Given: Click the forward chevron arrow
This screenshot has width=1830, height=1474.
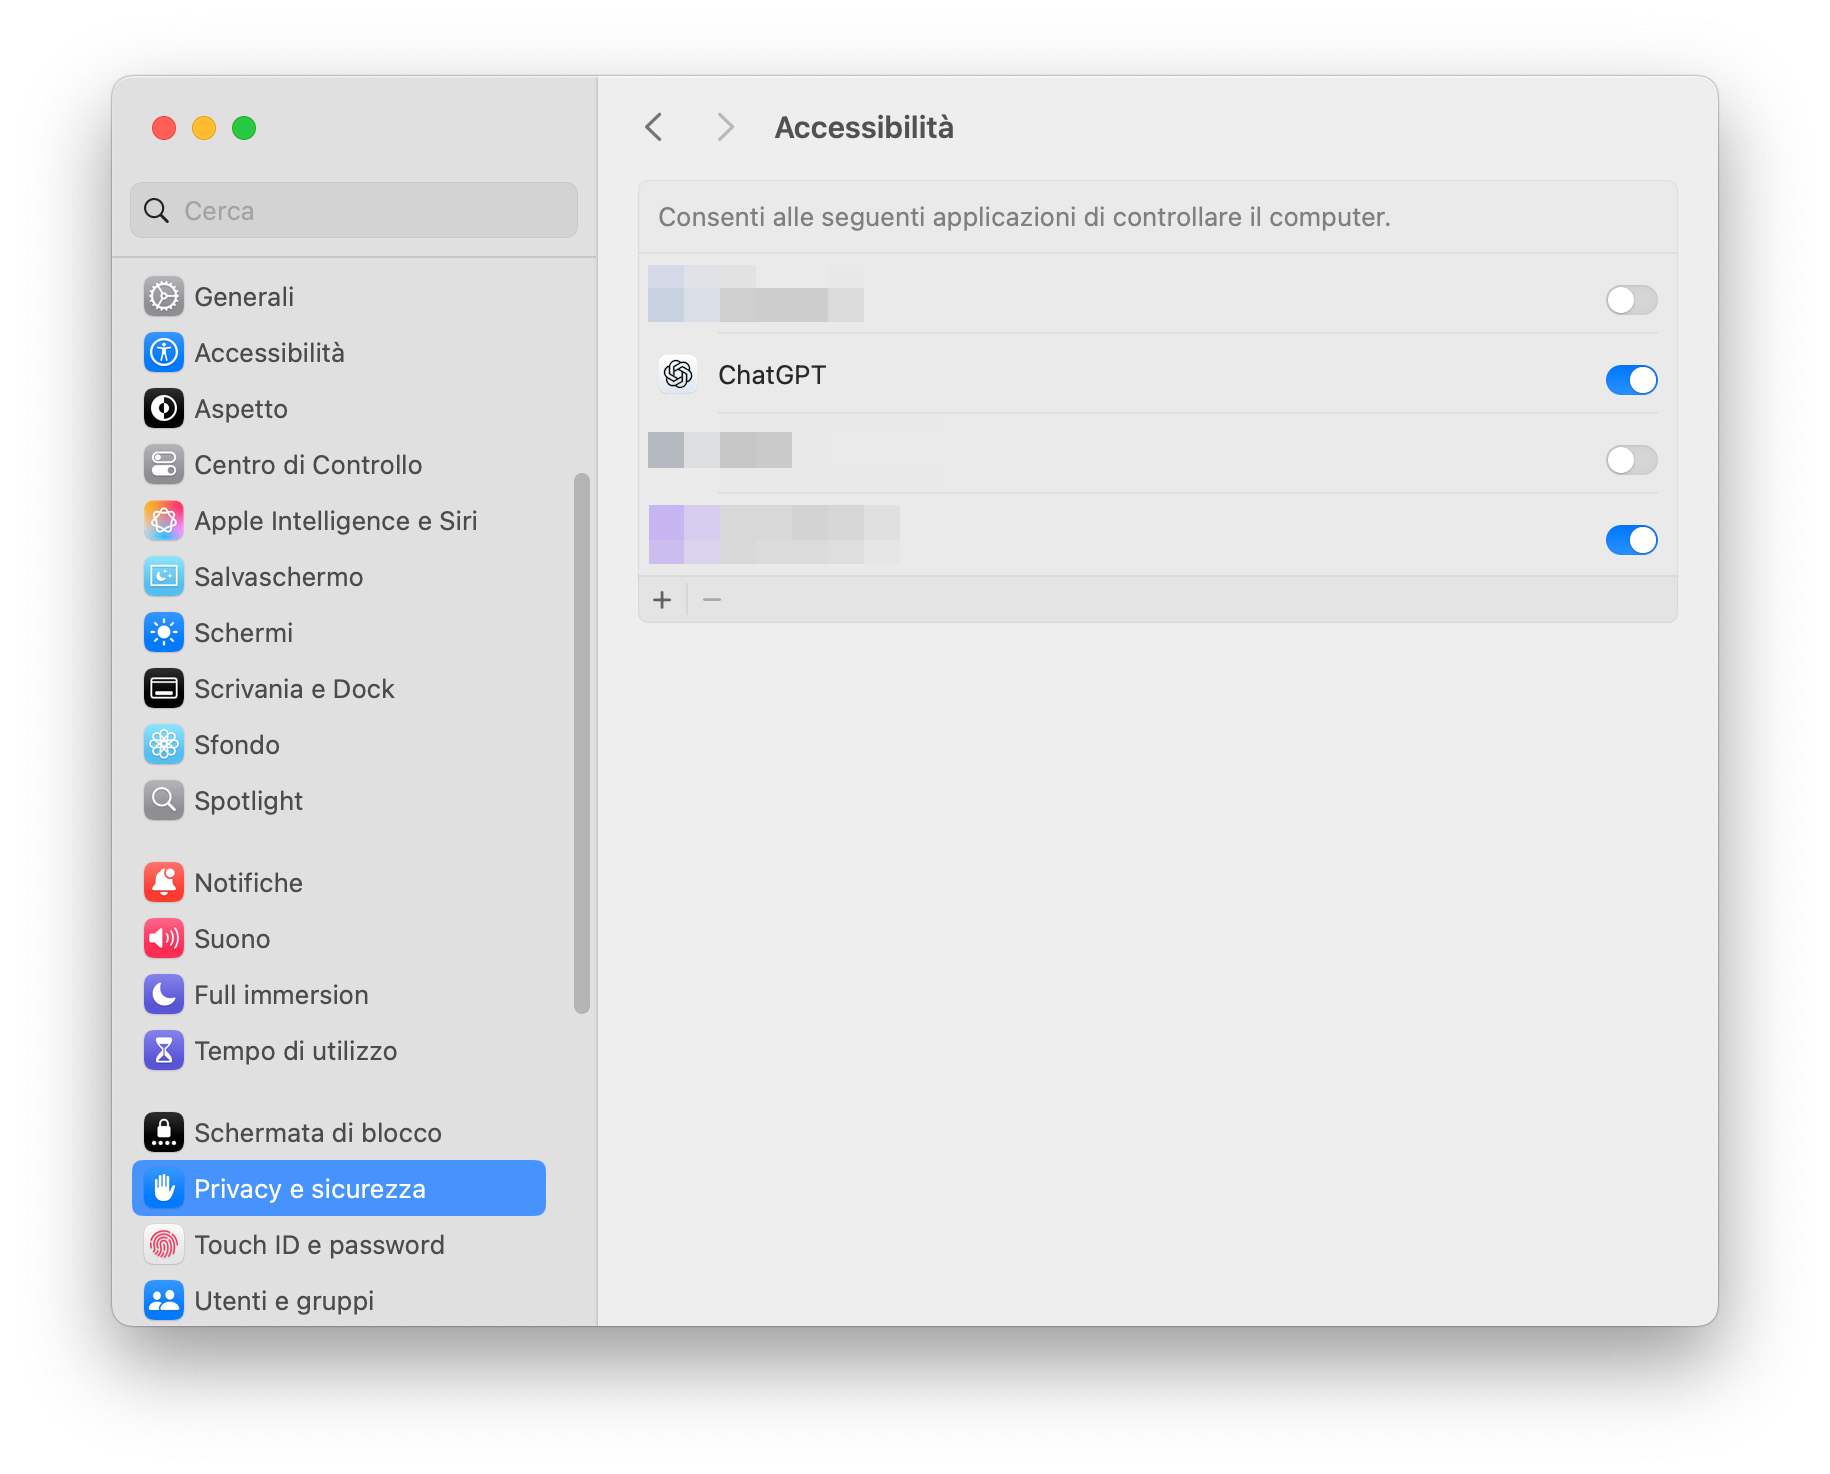Looking at the screenshot, I should click(725, 128).
